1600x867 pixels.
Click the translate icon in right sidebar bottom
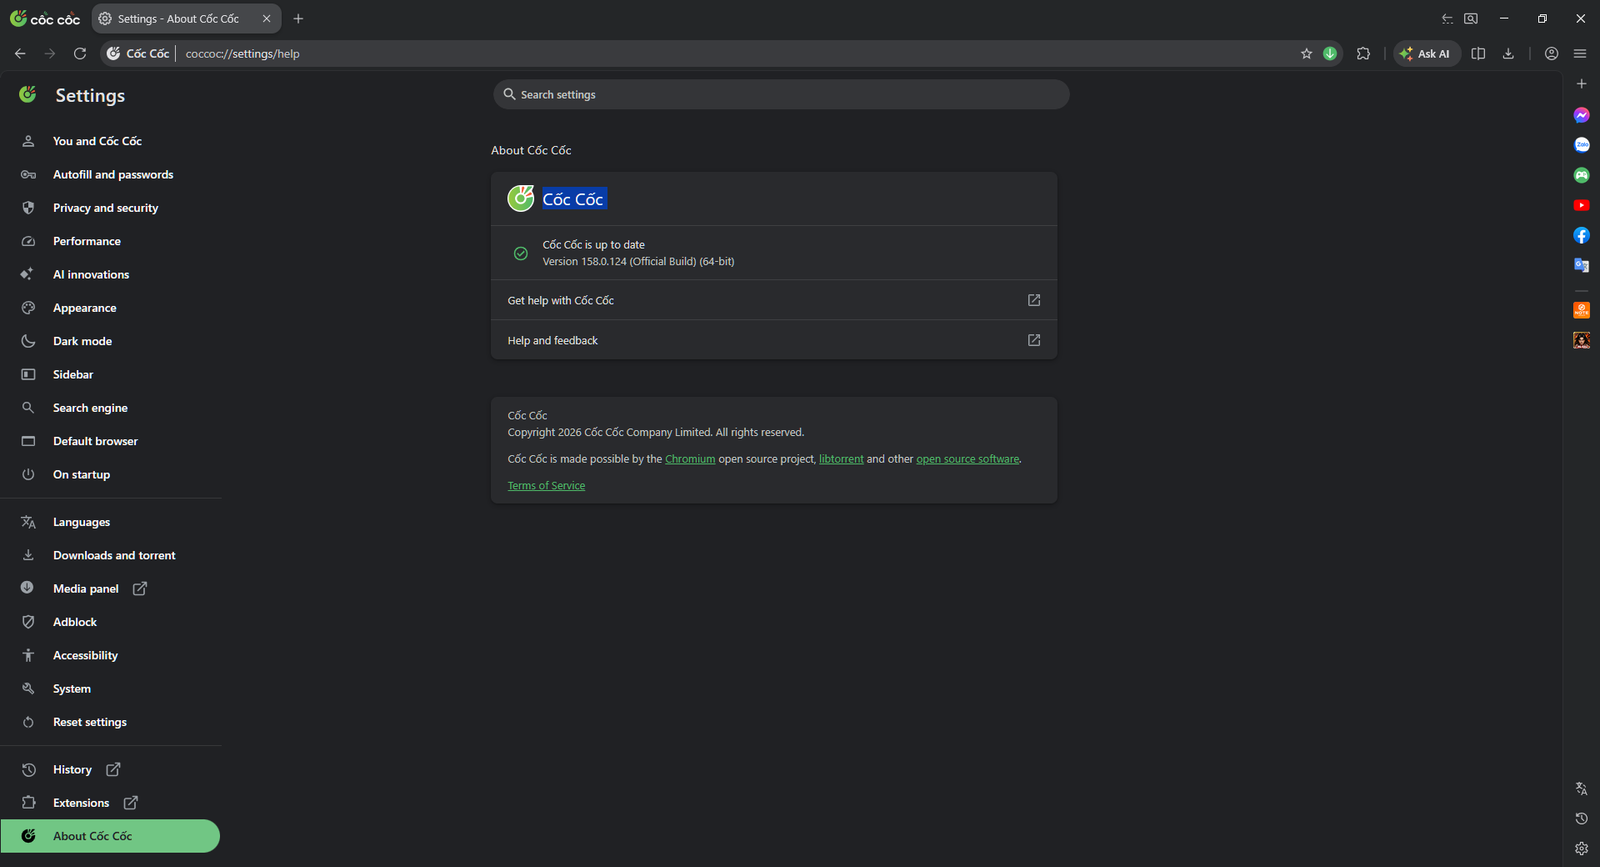(x=1581, y=789)
